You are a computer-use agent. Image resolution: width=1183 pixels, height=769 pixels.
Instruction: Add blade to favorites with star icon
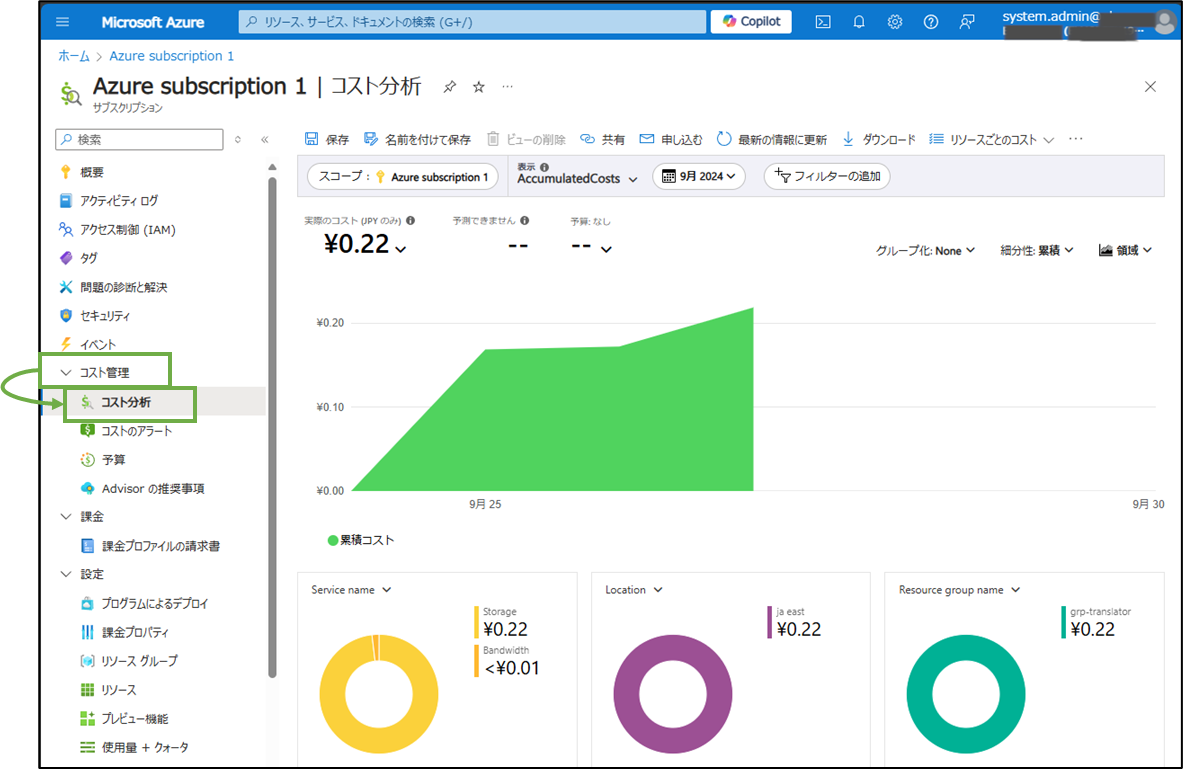point(478,87)
